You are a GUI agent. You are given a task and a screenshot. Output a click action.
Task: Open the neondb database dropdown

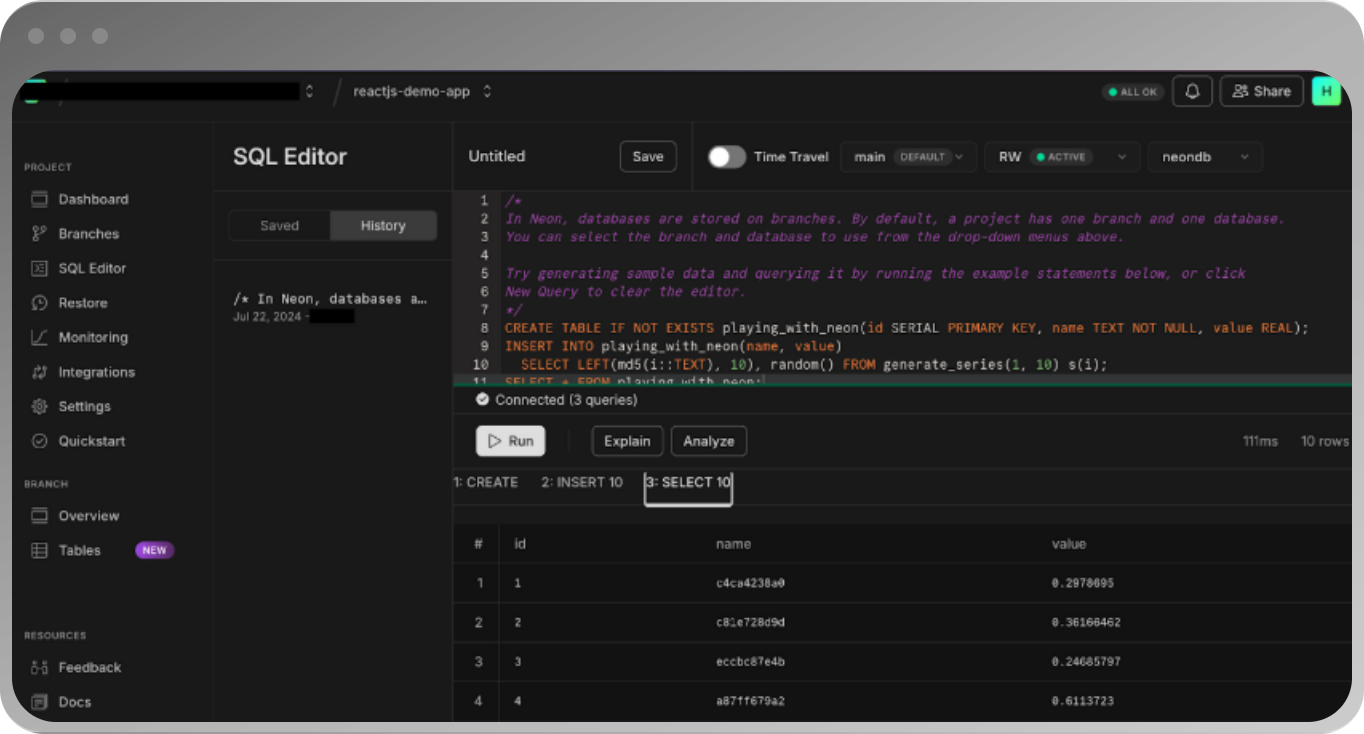(x=1205, y=157)
